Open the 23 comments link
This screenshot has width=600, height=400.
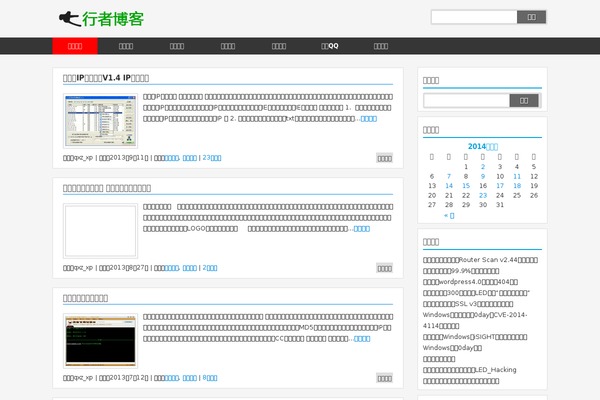pos(212,158)
